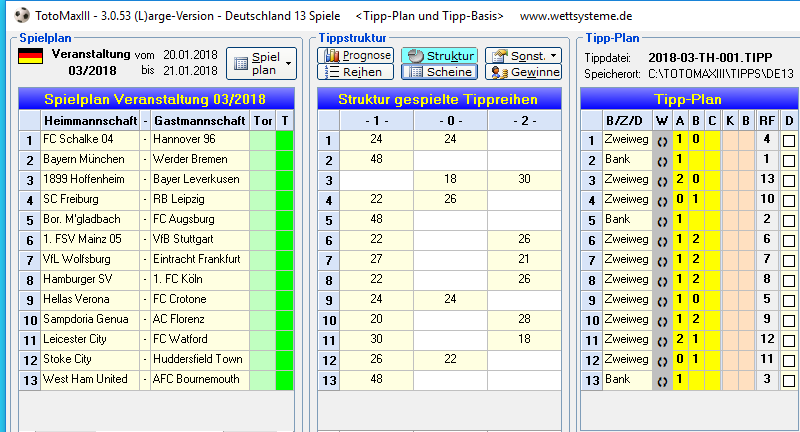Click the Gastmannschaft column header
Screen dimensions: 800x432
[199, 121]
